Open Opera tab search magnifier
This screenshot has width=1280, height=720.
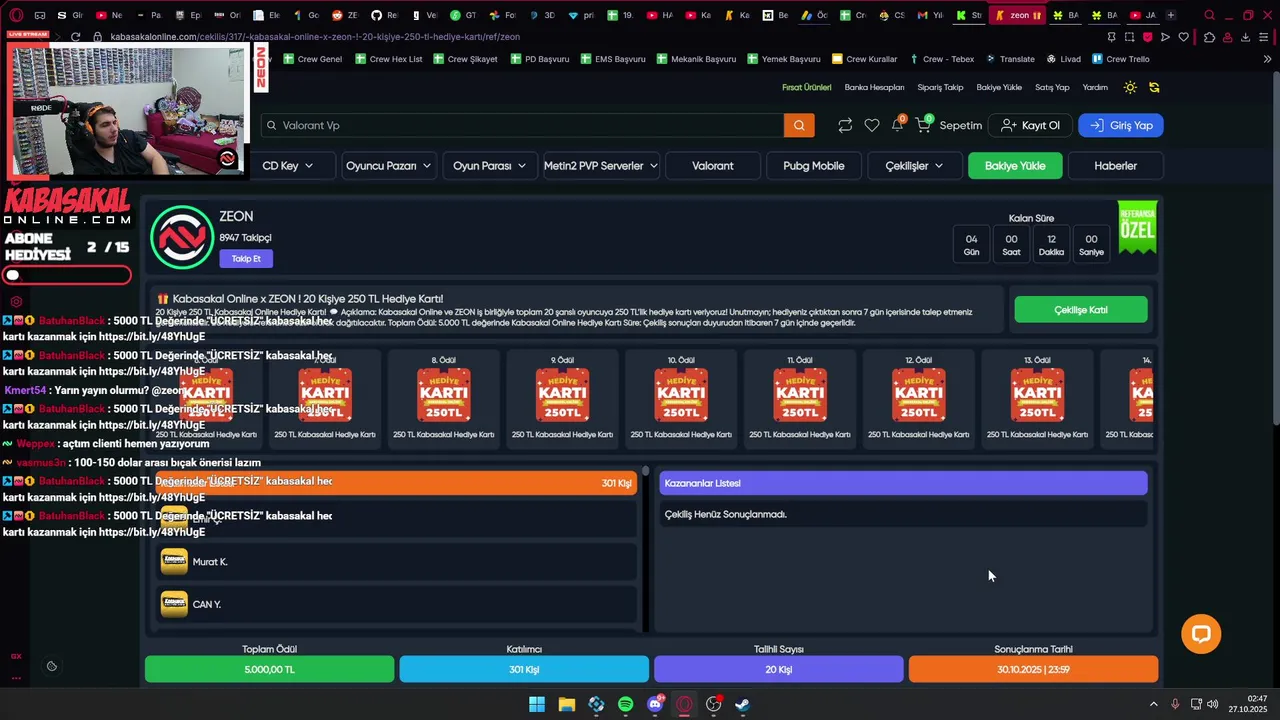[x=1209, y=15]
